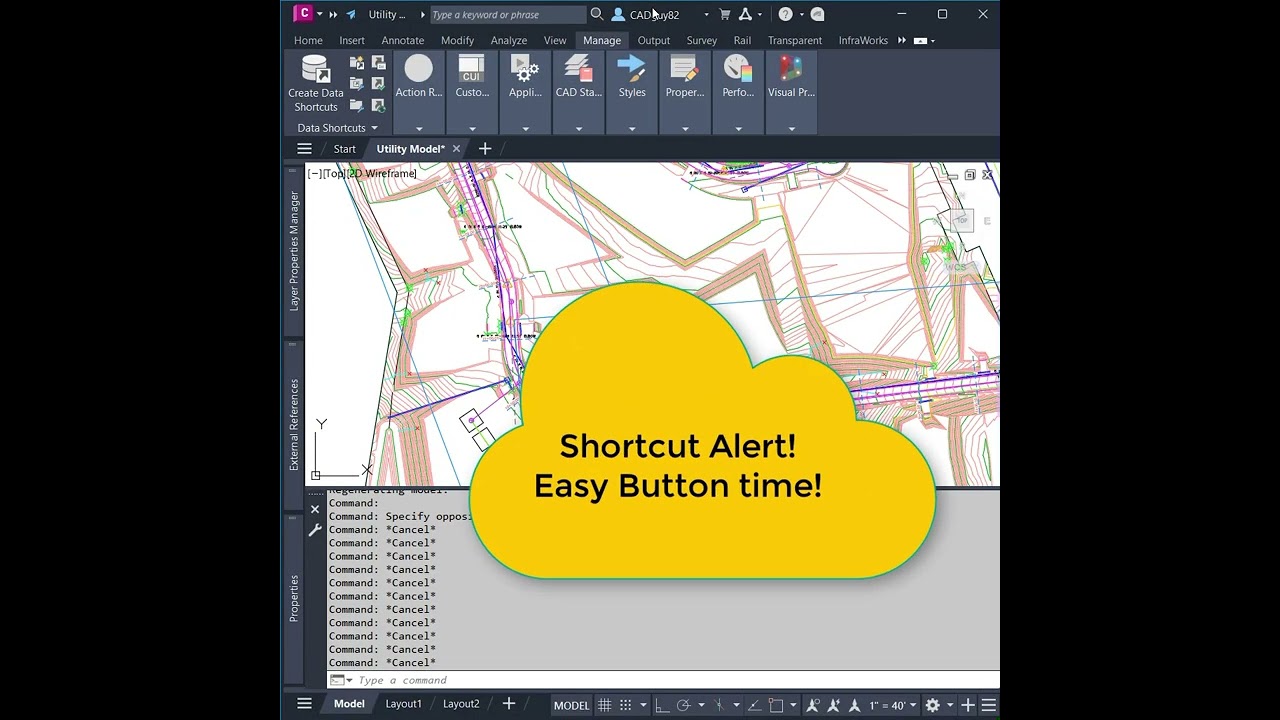Open object snap settings dropdown arrow
The height and width of the screenshot is (720, 1280).
click(x=793, y=705)
